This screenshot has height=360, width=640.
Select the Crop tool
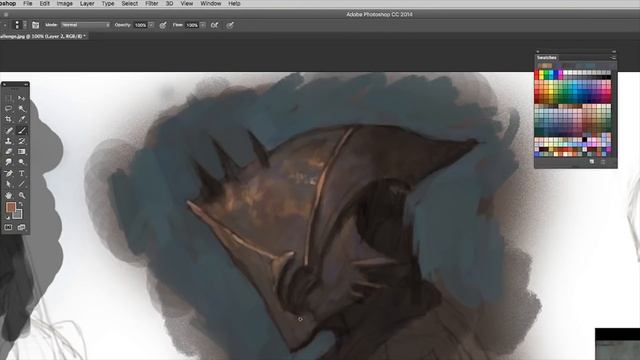pos(9,119)
